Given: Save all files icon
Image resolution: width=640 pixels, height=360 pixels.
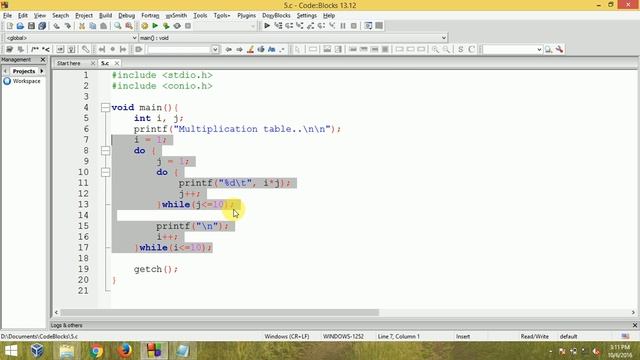Looking at the screenshot, I should (x=42, y=26).
